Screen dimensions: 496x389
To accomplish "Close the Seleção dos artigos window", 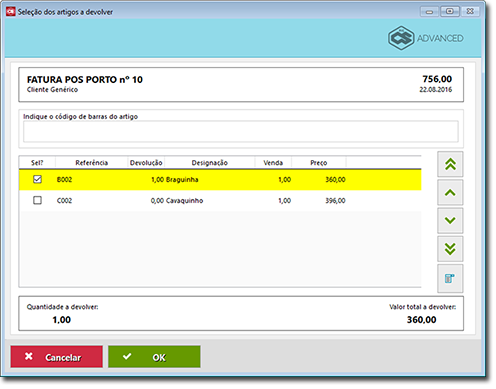I will [x=470, y=12].
